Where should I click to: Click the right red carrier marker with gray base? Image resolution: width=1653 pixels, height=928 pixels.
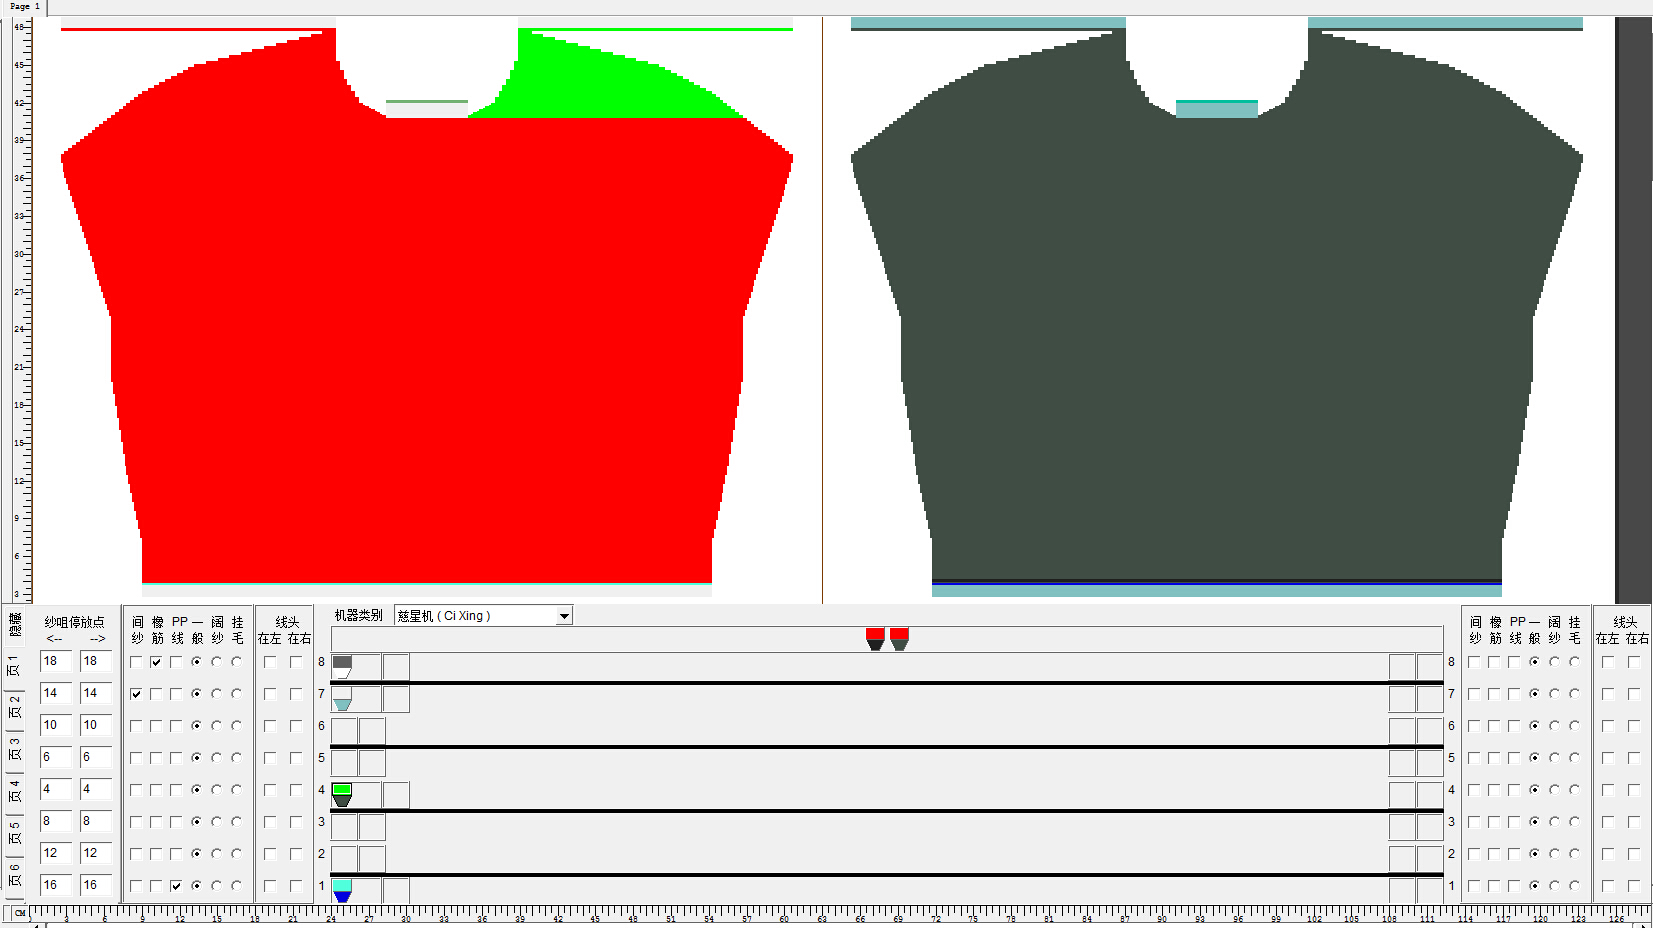pyautogui.click(x=899, y=638)
